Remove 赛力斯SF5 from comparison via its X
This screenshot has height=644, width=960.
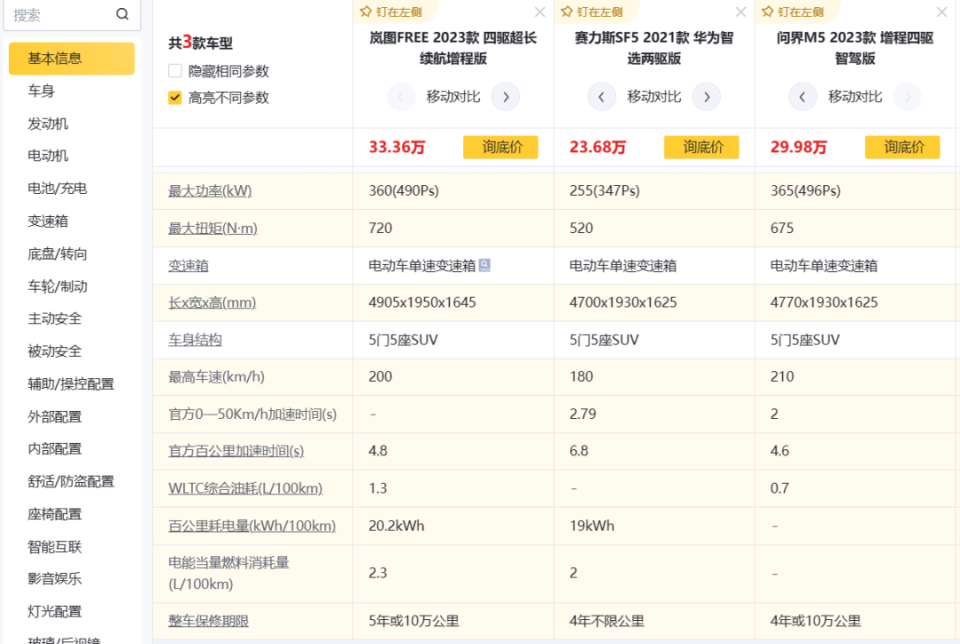(x=740, y=12)
